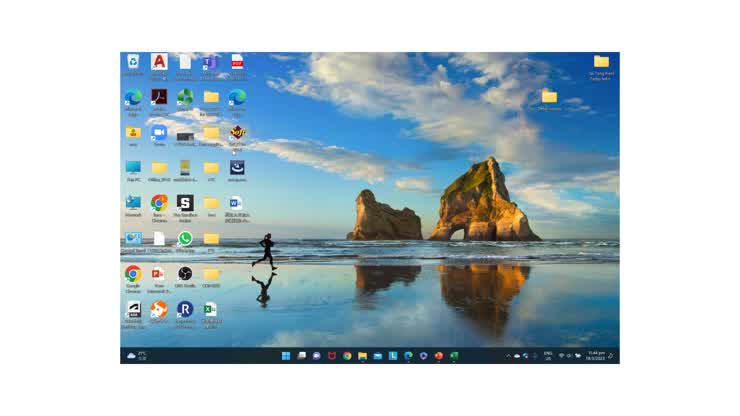Open the Zoom desktop shortcut

(x=159, y=133)
